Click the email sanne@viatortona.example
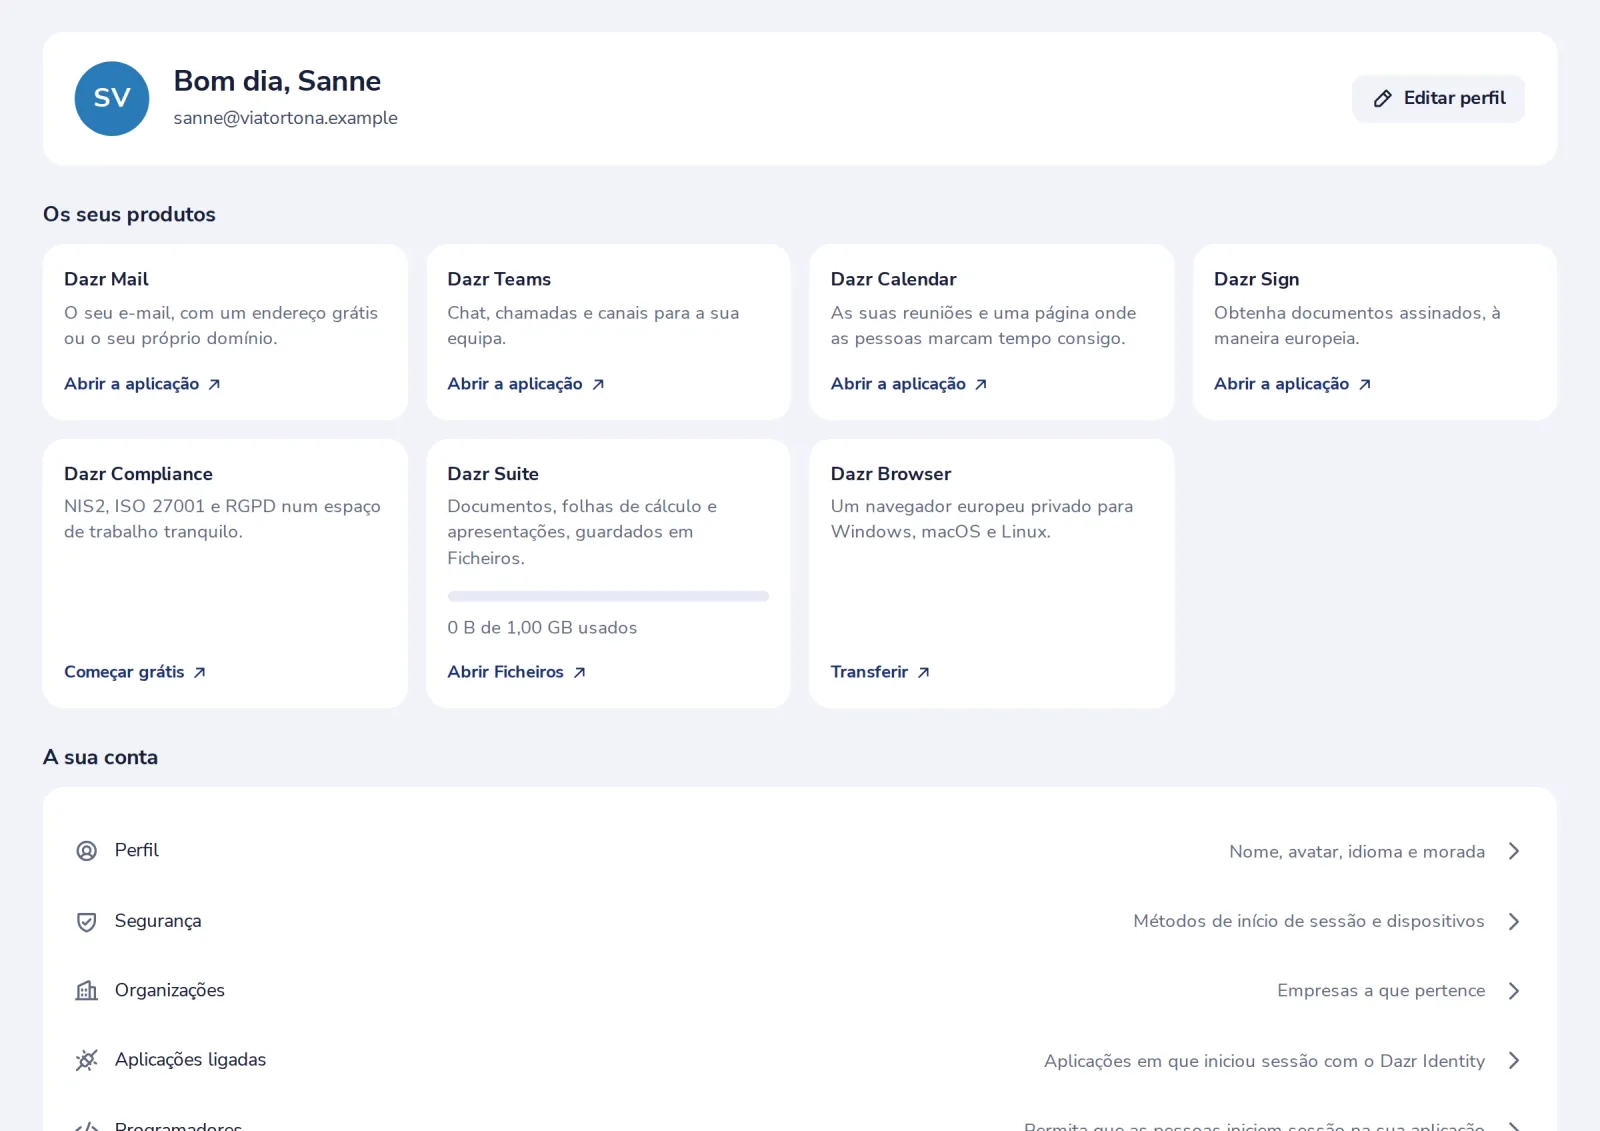 pyautogui.click(x=285, y=118)
